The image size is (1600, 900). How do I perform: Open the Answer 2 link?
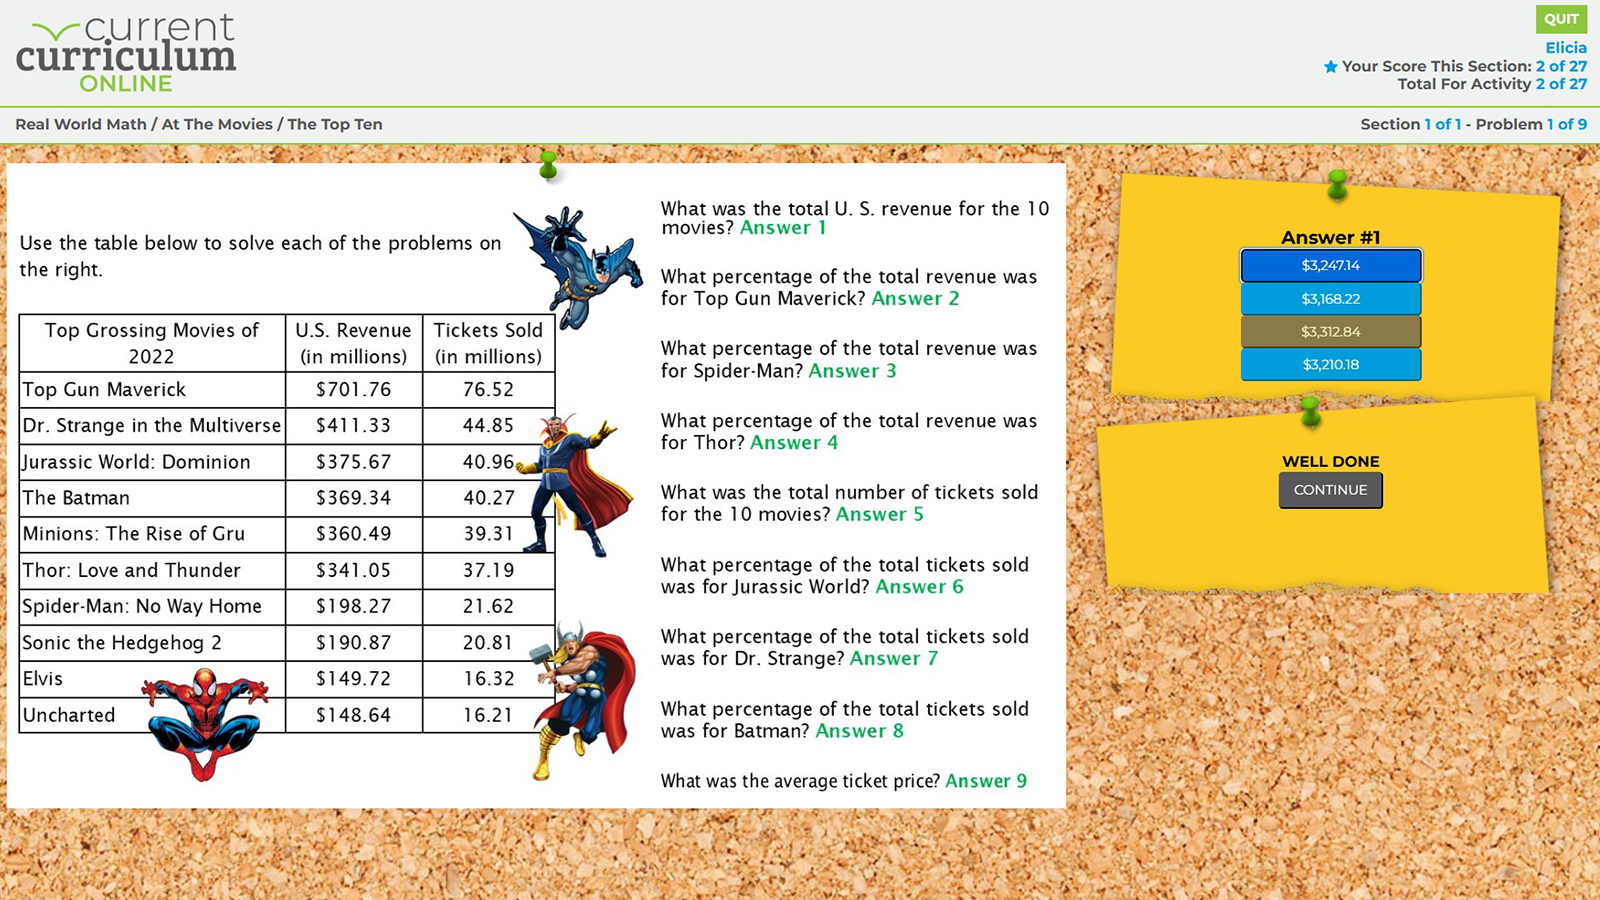pos(915,299)
